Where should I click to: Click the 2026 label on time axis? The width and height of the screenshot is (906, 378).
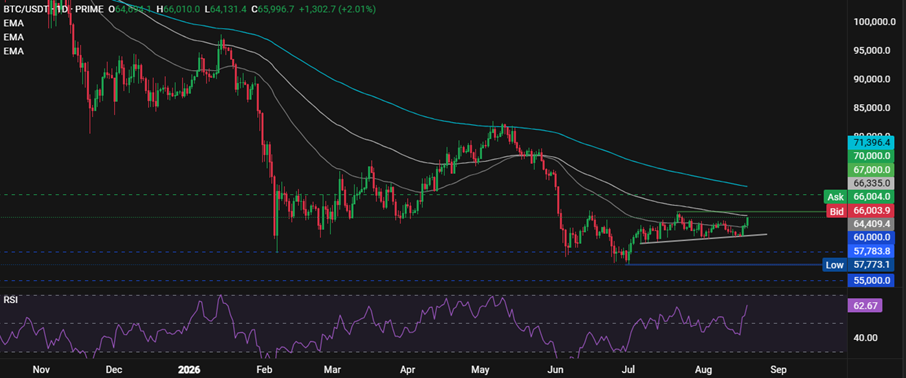click(x=188, y=369)
